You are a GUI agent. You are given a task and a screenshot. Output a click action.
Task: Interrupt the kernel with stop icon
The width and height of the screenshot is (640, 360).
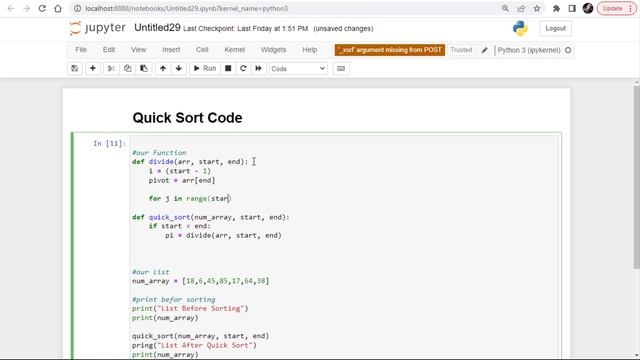(x=228, y=69)
